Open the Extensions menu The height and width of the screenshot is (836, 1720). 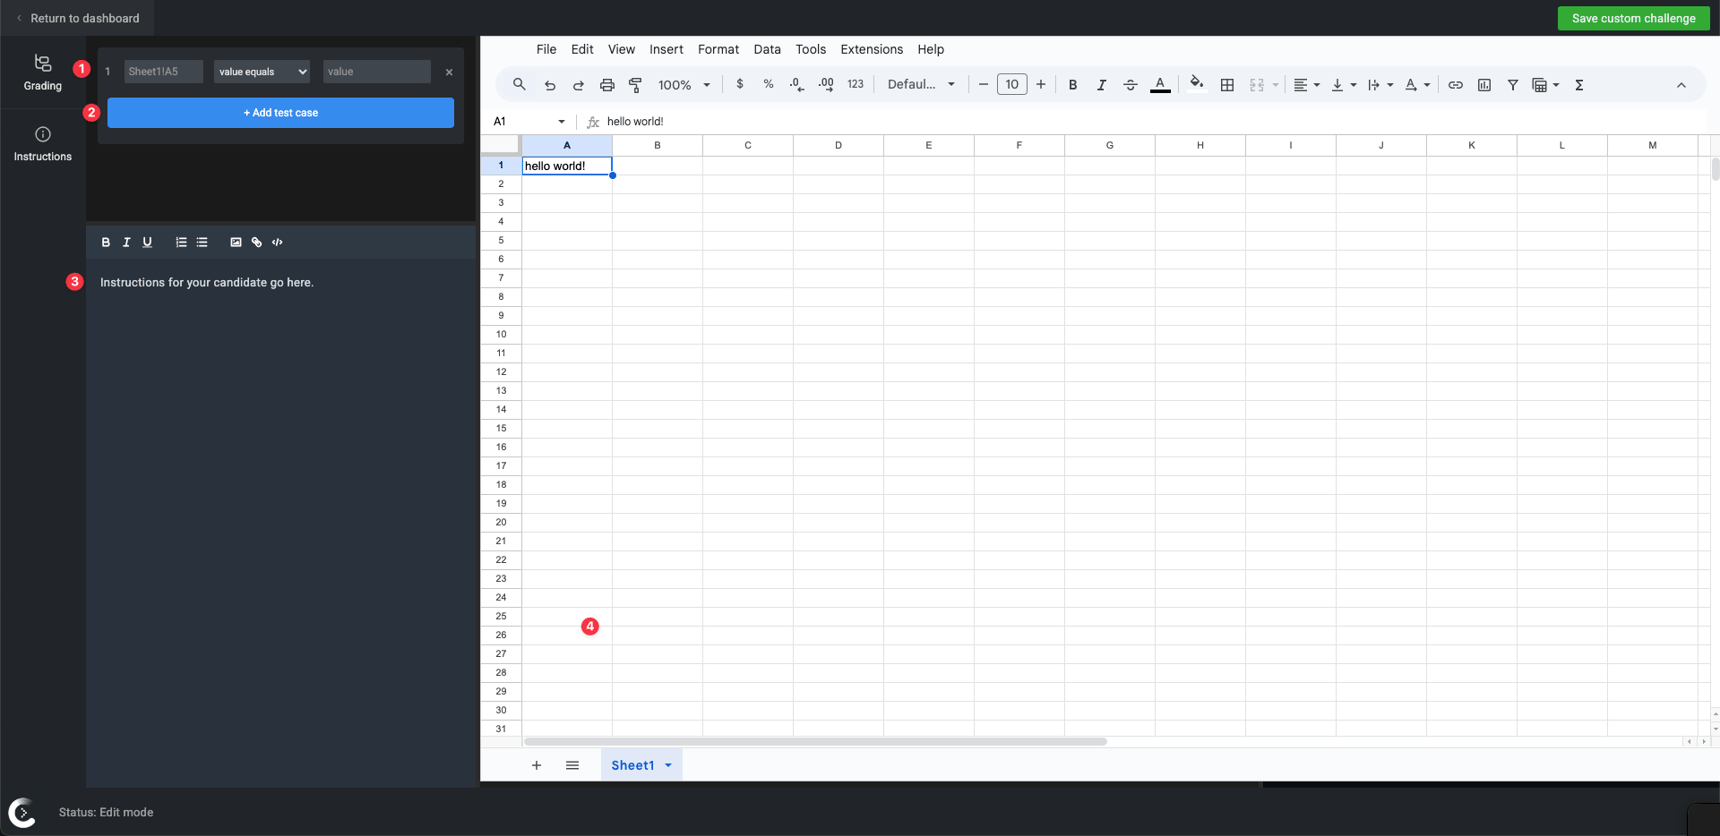[x=871, y=49]
